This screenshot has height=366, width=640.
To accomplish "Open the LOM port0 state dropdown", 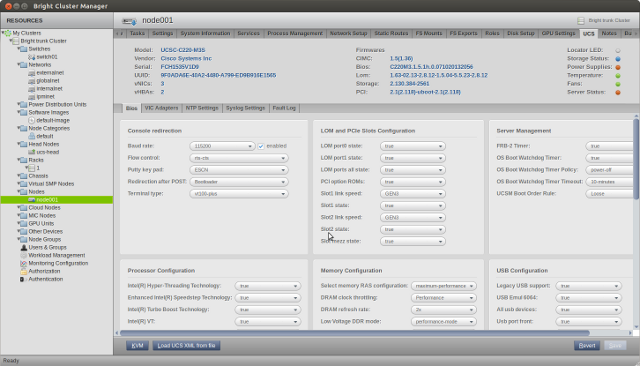I will click(x=413, y=146).
